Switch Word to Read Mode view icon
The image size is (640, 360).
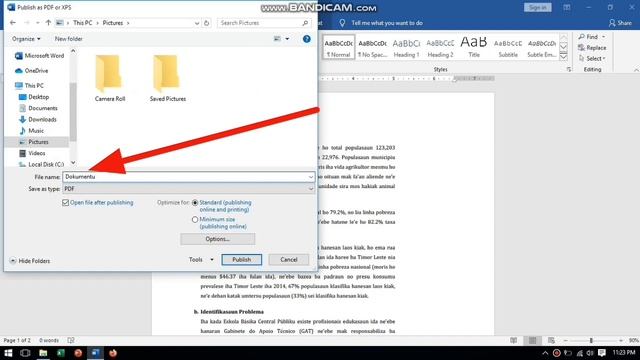(x=513, y=340)
